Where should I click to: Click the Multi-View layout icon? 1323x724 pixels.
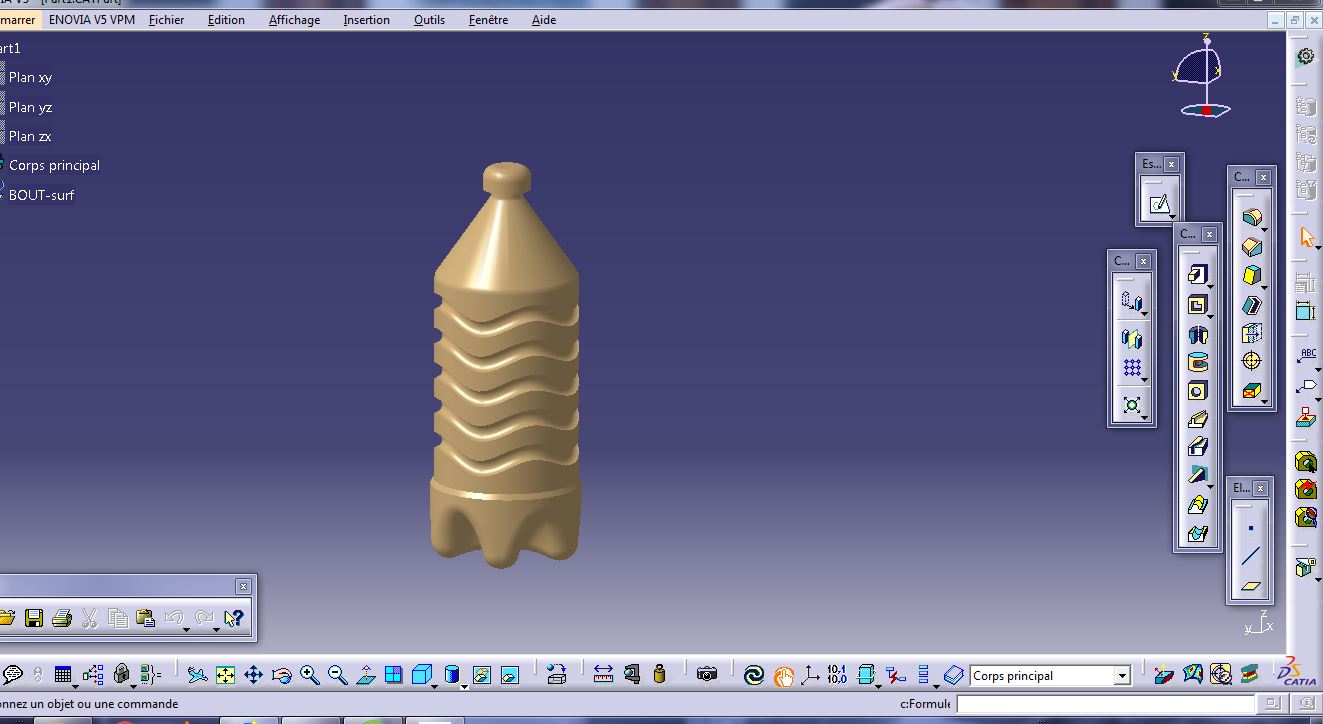pyautogui.click(x=393, y=675)
